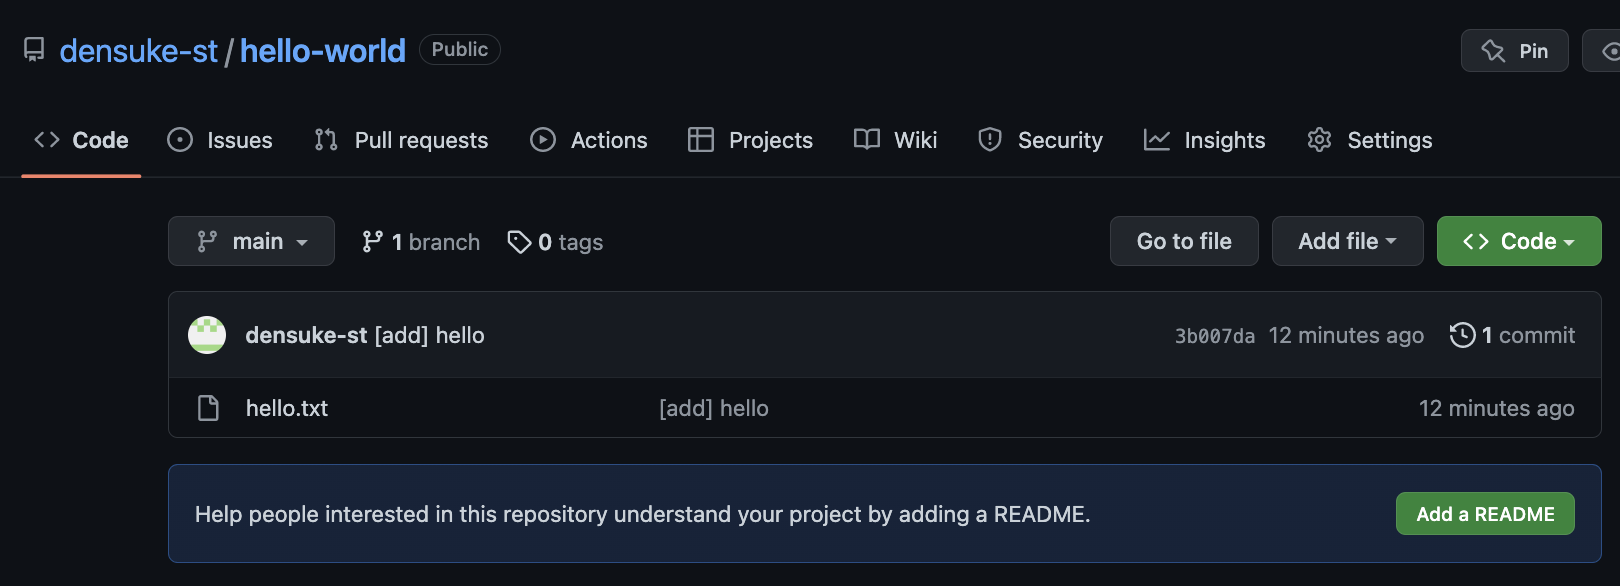Open the Pull requests tab
This screenshot has height=586, width=1620.
pyautogui.click(x=401, y=140)
